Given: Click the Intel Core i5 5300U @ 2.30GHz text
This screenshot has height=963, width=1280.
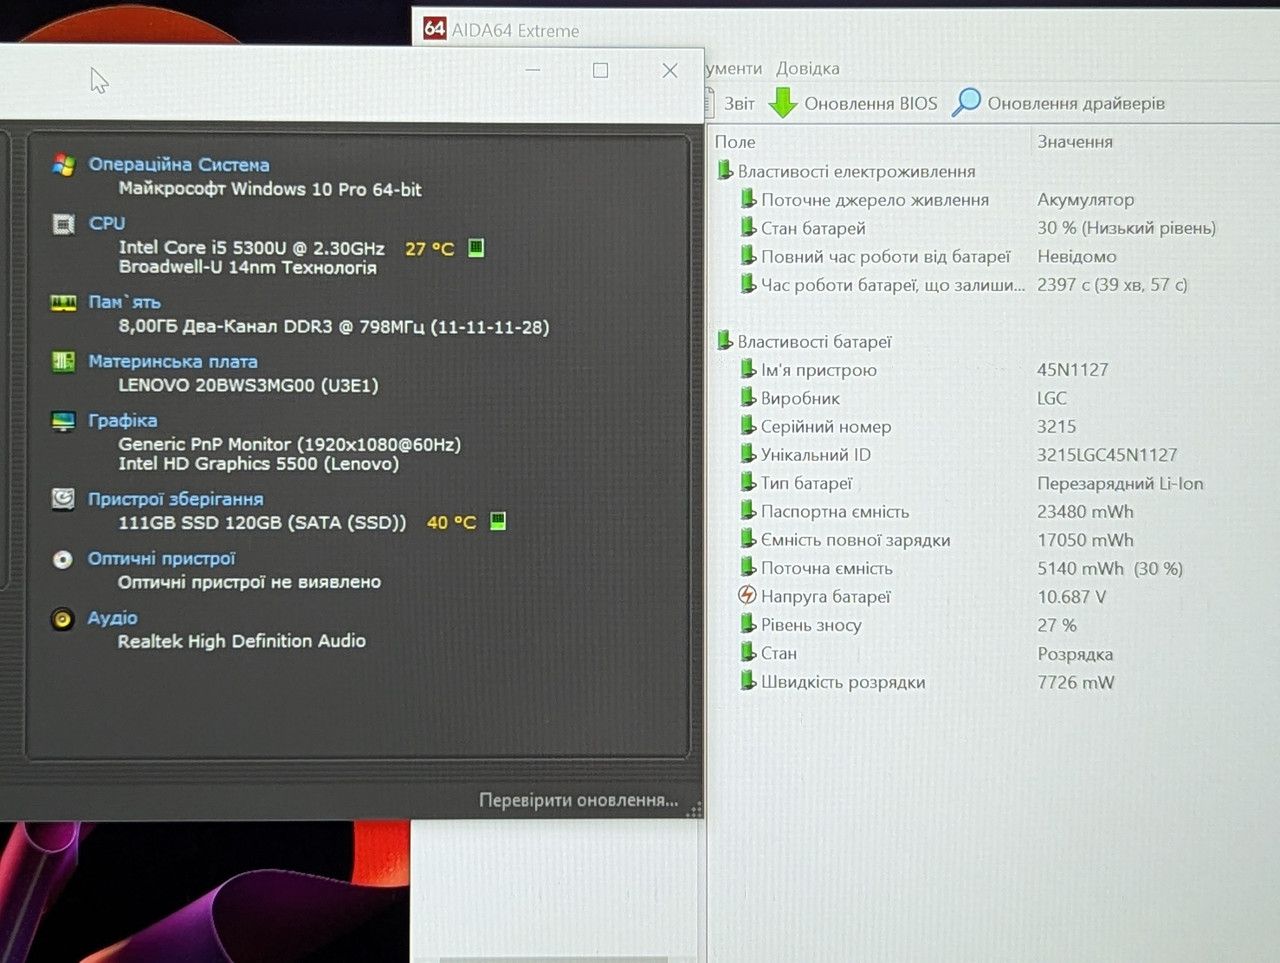Looking at the screenshot, I should [x=251, y=248].
